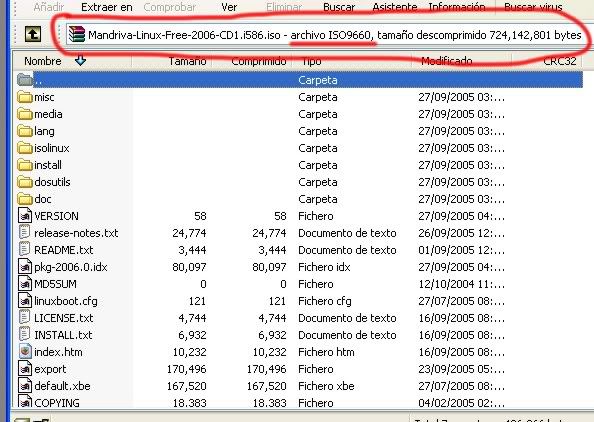
Task: Click the sort arrow next to Nombre
Action: [80, 60]
